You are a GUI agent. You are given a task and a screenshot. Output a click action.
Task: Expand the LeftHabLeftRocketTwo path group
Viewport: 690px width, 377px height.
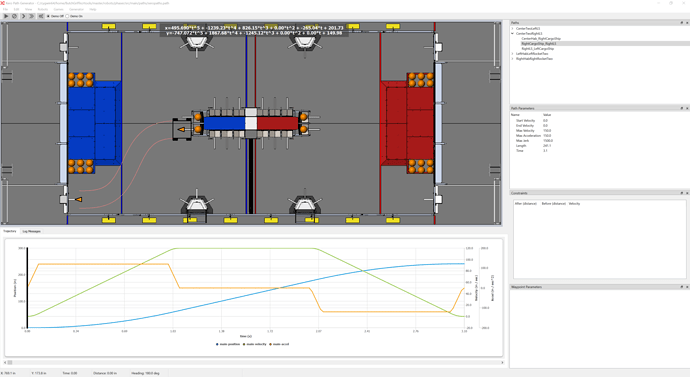pyautogui.click(x=512, y=54)
